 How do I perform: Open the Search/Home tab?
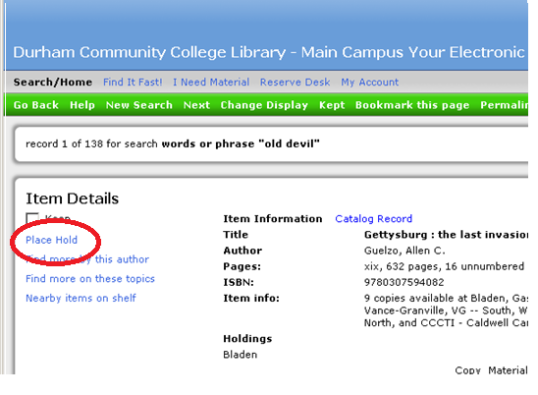(x=52, y=82)
